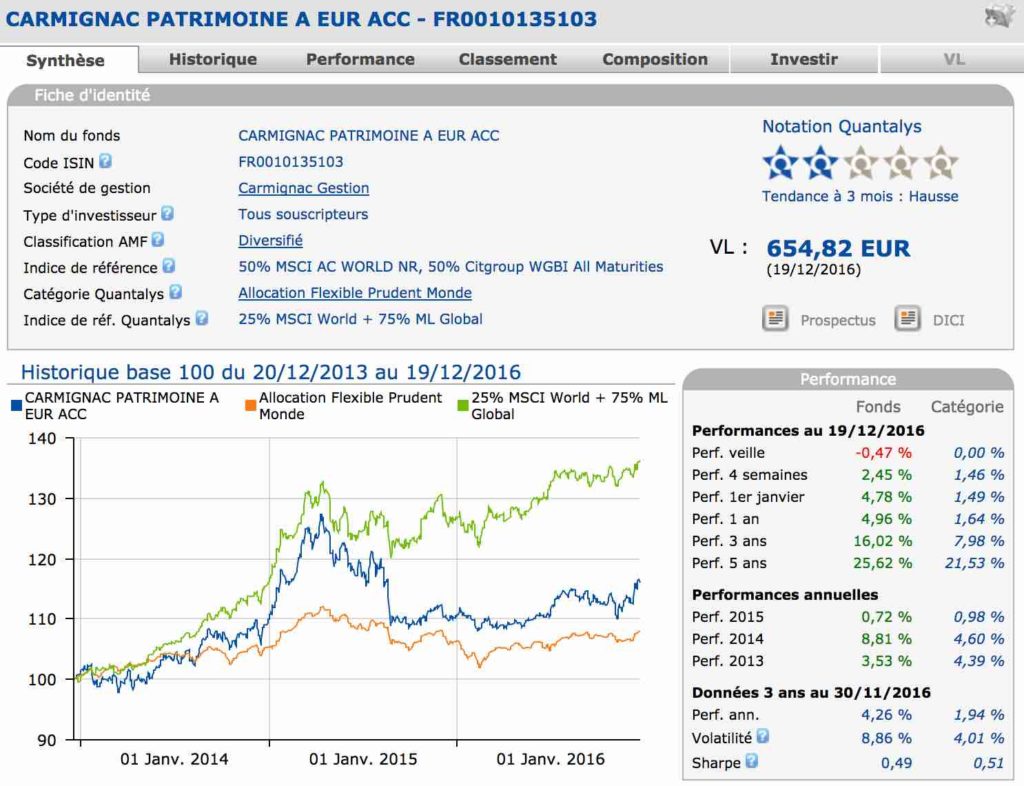Click the fund name CARMIGNAC PATRIMOINE A EUR ACC value
1024x786 pixels.
(368, 136)
